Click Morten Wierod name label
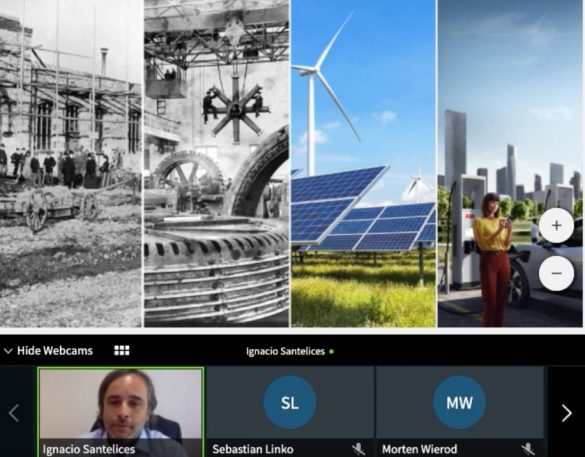This screenshot has width=585, height=457. click(x=419, y=449)
